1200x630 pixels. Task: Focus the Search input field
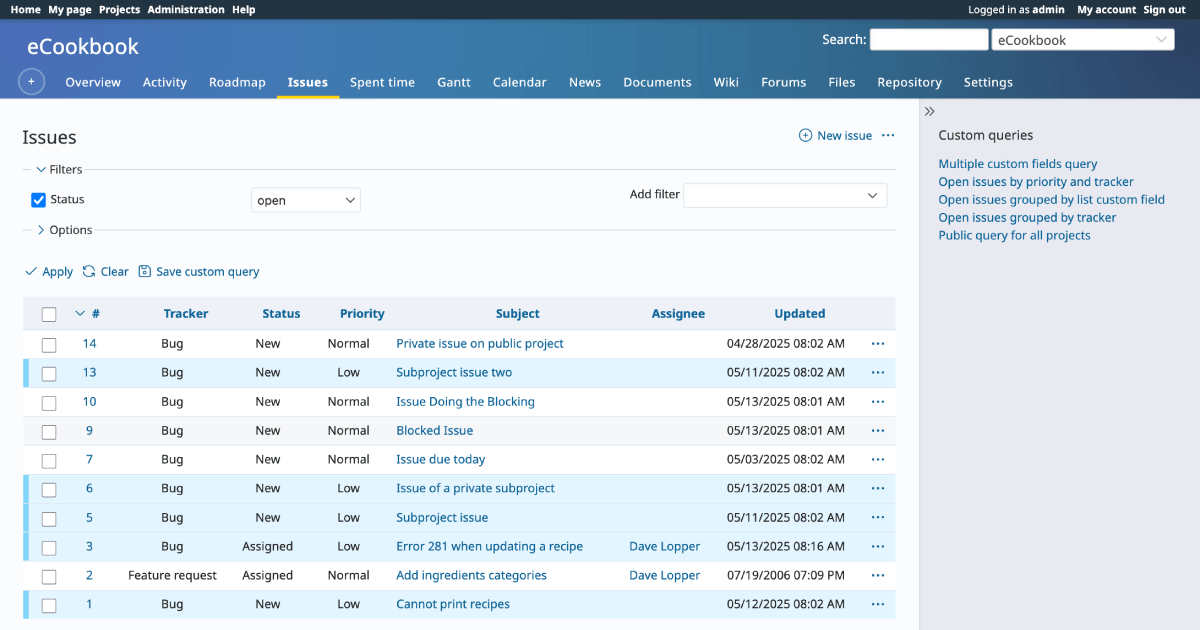tap(929, 40)
